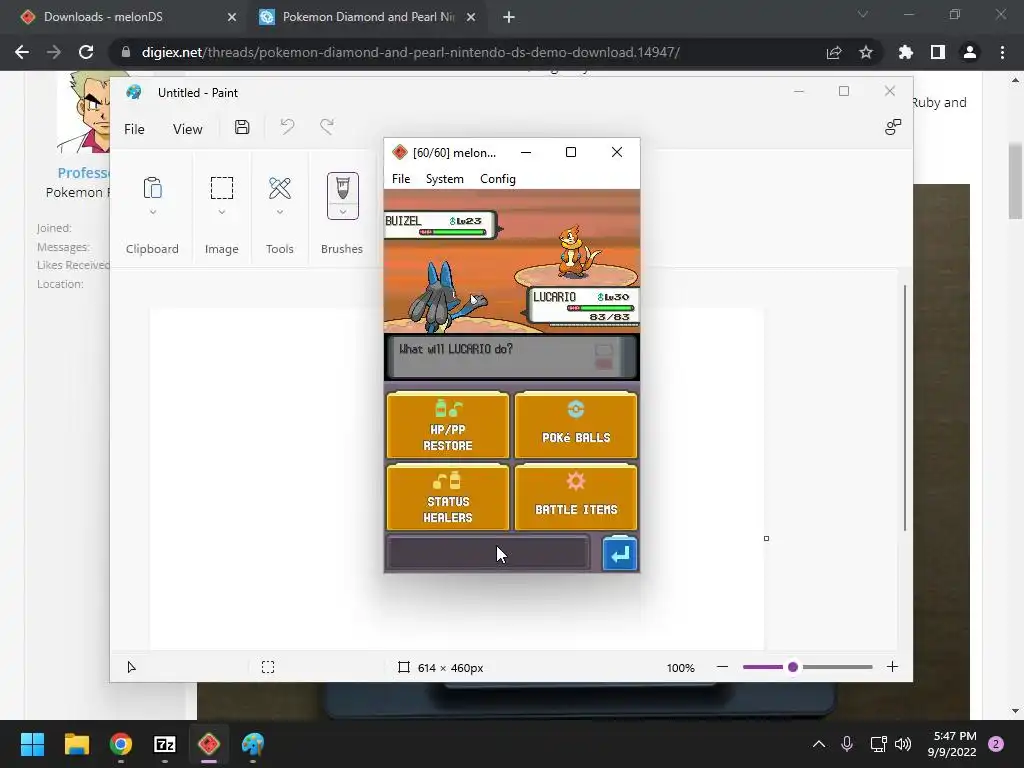This screenshot has height=768, width=1024.
Task: Click the selection size icon in status bar
Action: tap(268, 667)
